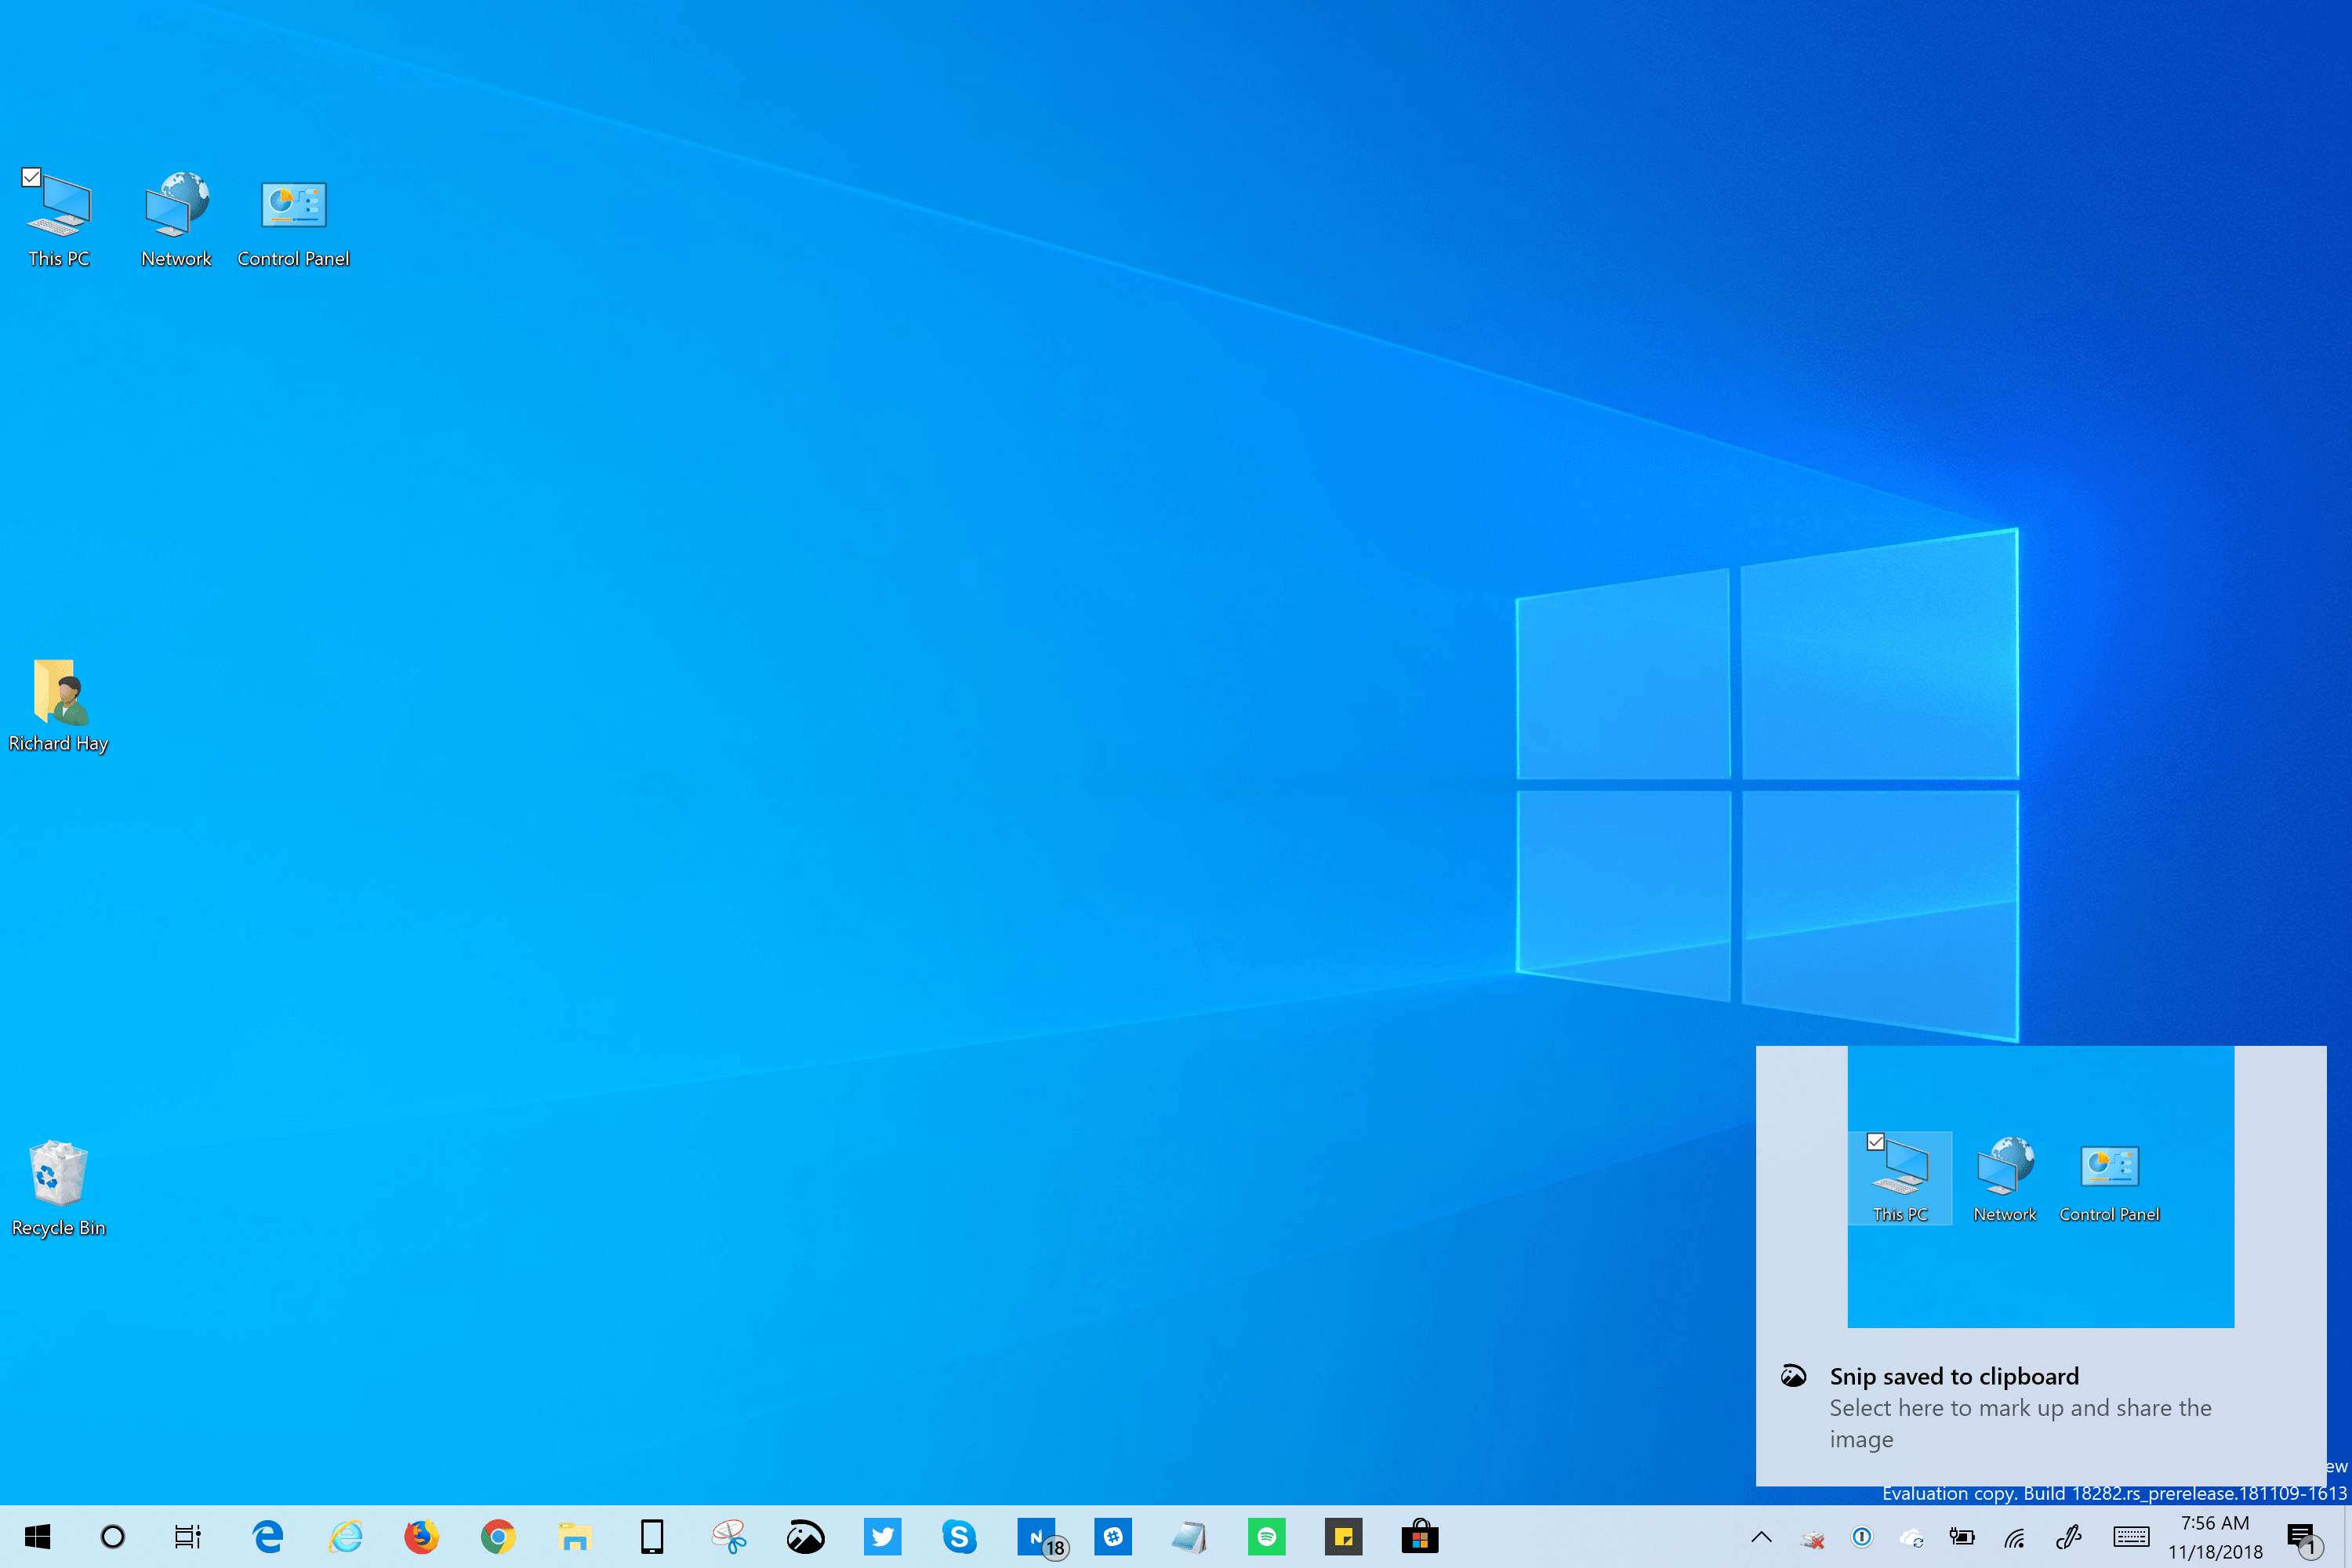Open Skype from the taskbar
The image size is (2352, 1568).
(959, 1537)
